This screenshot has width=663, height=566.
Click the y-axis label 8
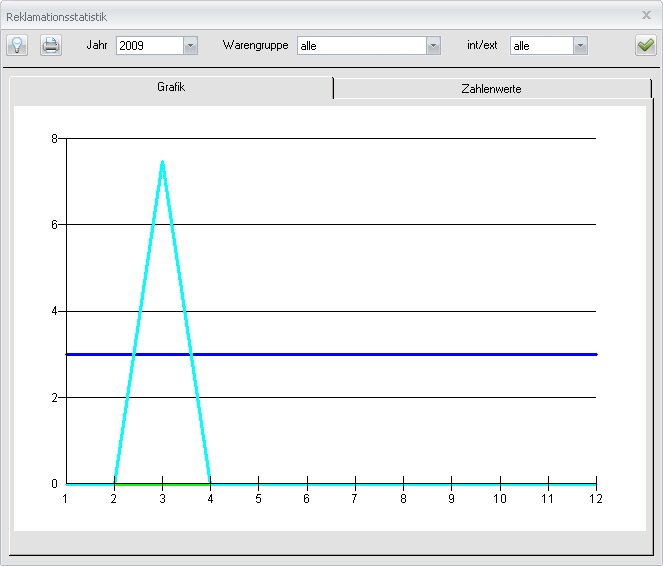point(54,138)
